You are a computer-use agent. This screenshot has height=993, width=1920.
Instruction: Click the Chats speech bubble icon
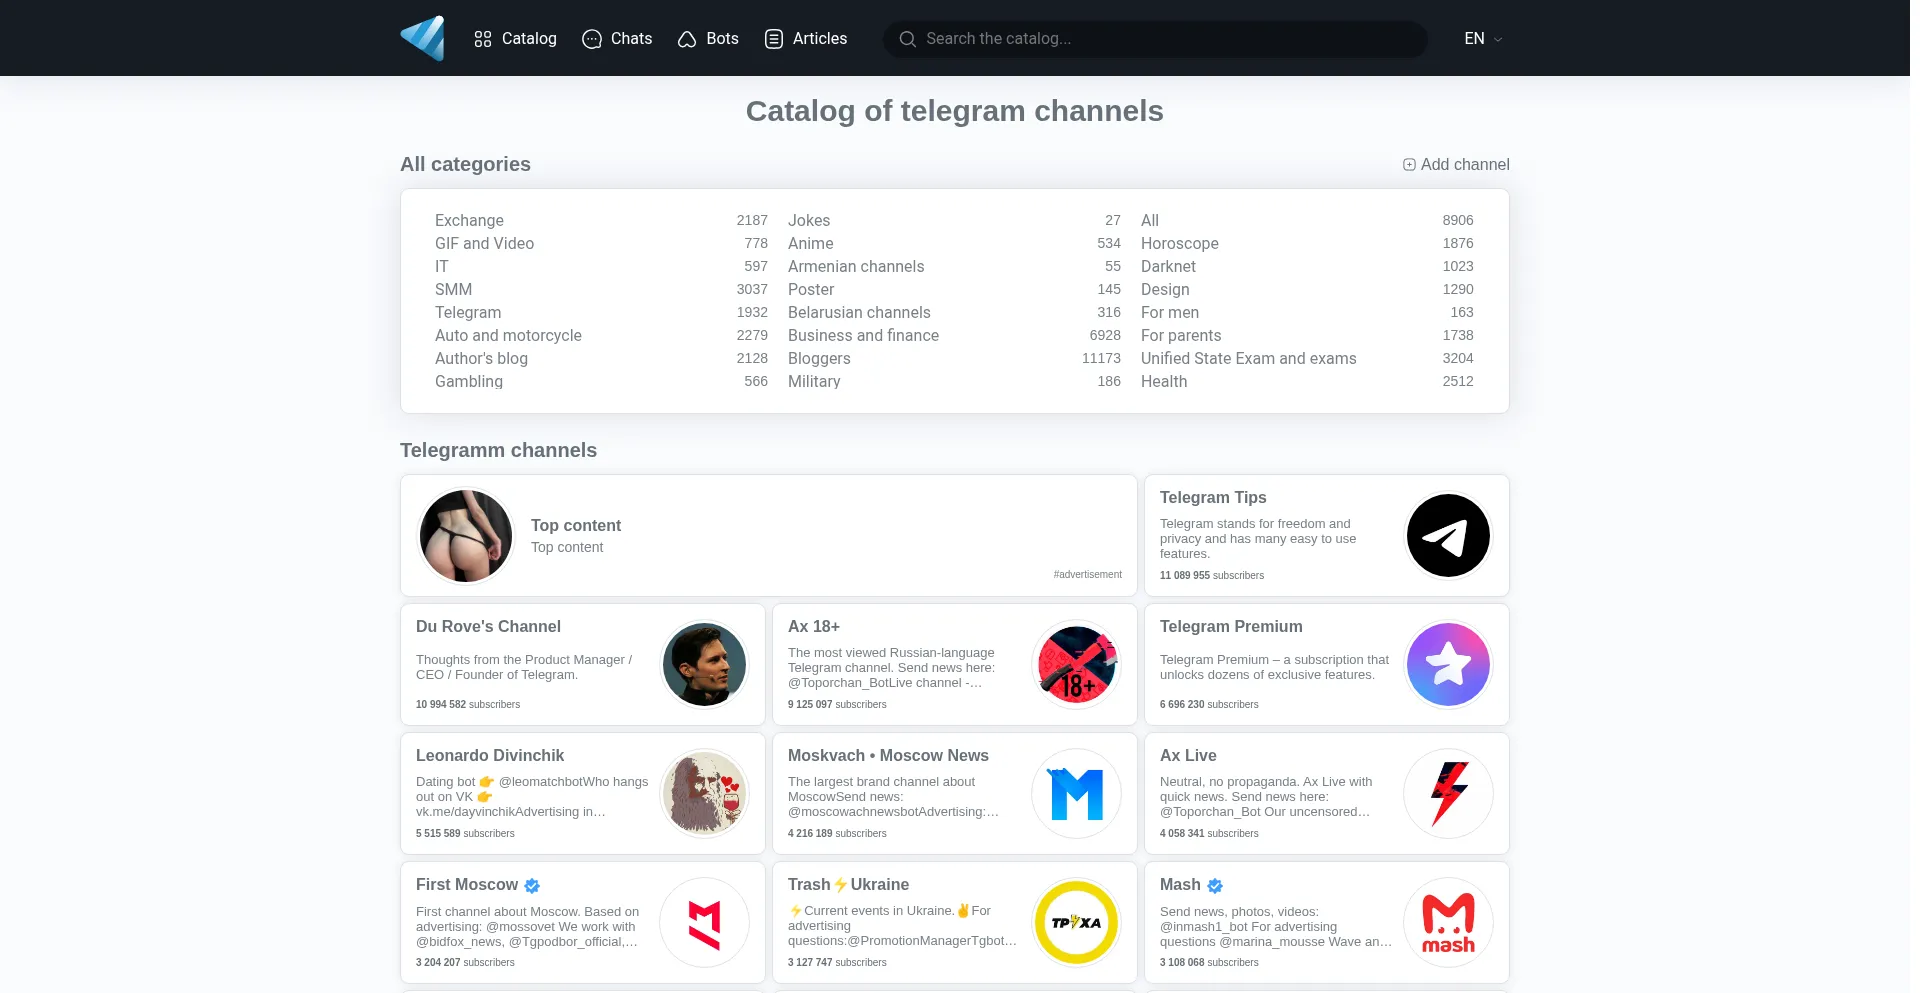pos(592,39)
